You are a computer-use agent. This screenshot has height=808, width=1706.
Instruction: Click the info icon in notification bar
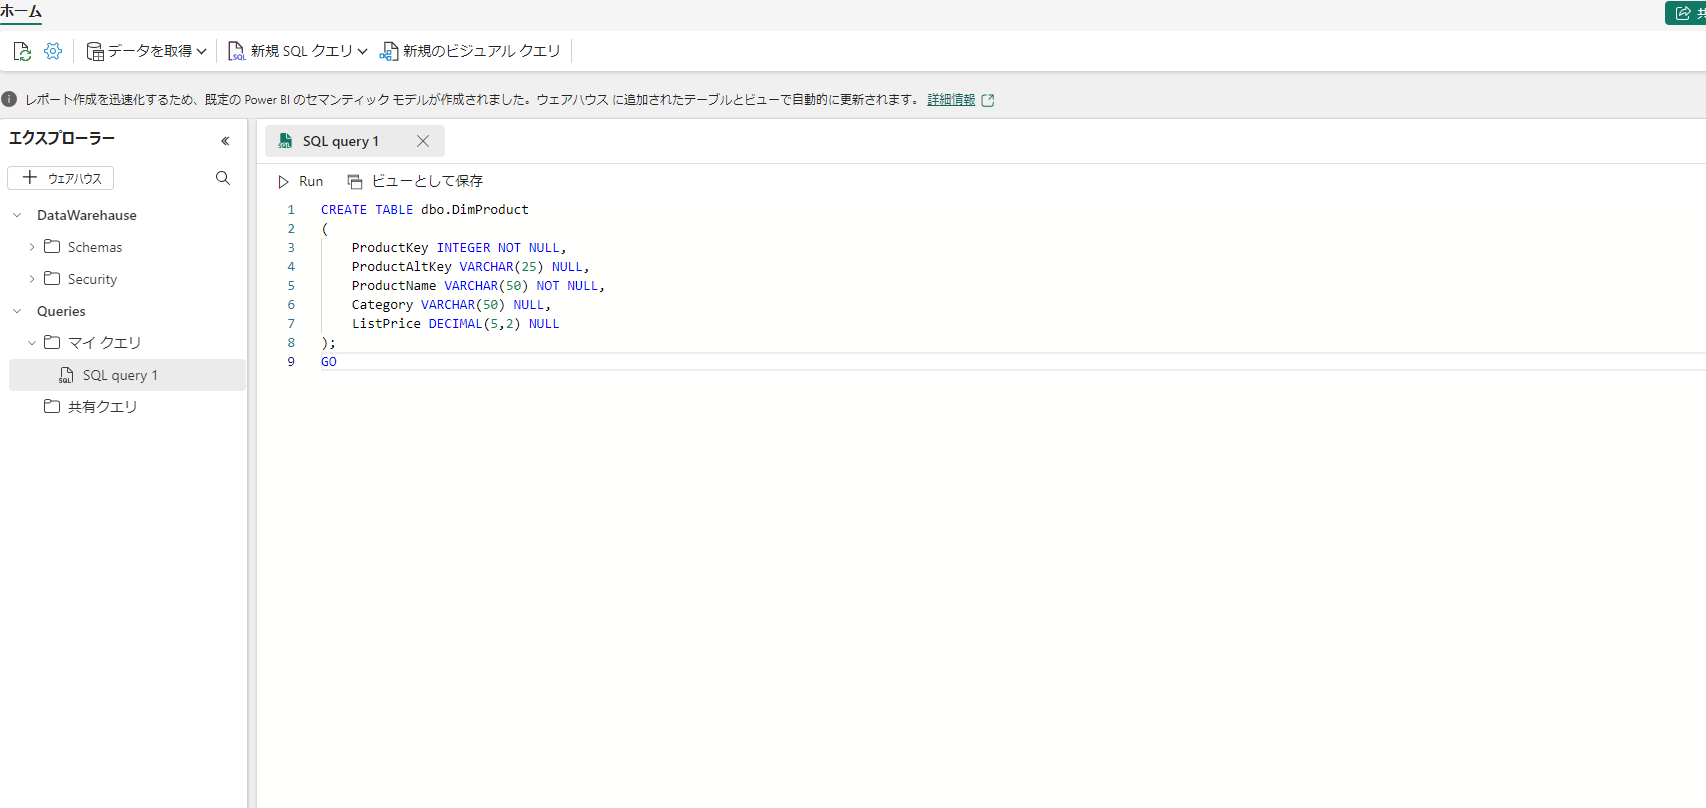(9, 99)
